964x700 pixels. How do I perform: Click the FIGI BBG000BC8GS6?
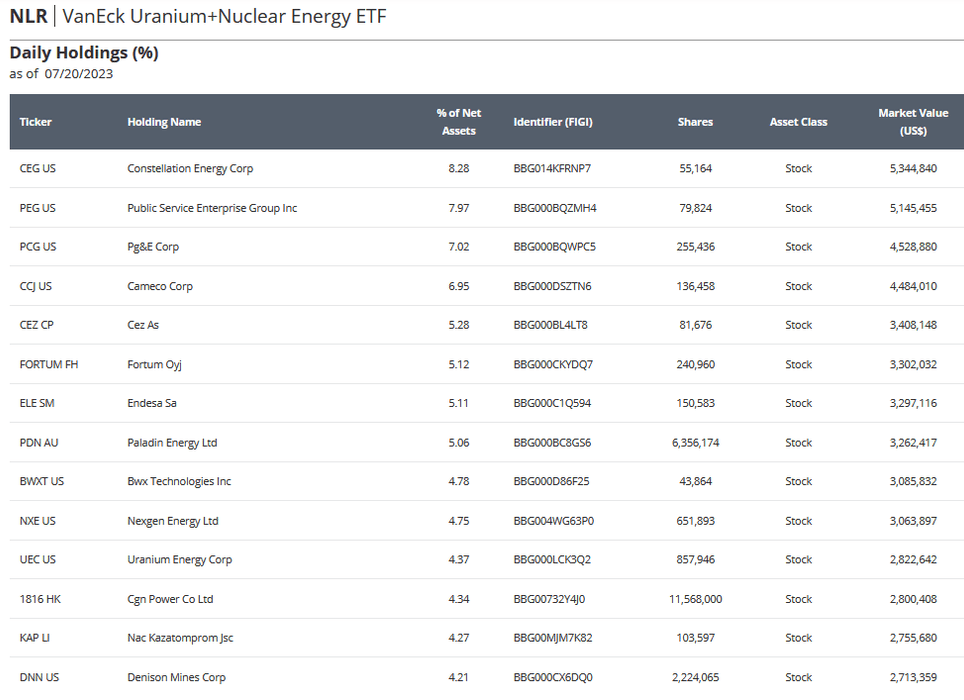[552, 442]
